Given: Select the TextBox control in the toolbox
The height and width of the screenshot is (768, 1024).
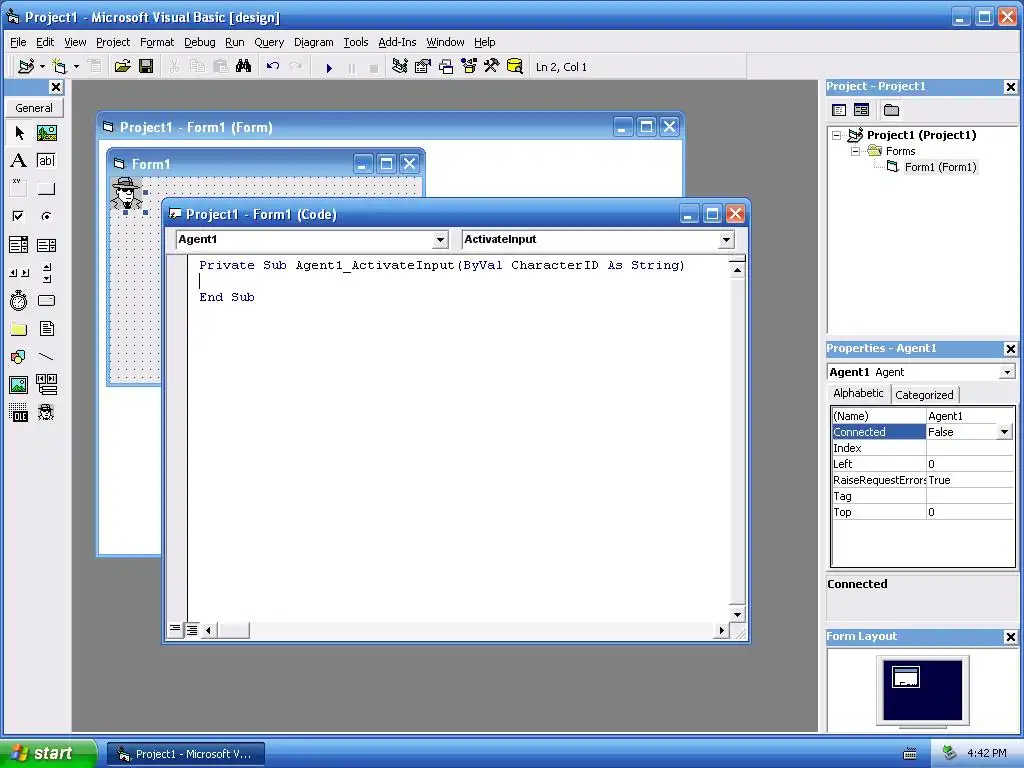Looking at the screenshot, I should [46, 161].
